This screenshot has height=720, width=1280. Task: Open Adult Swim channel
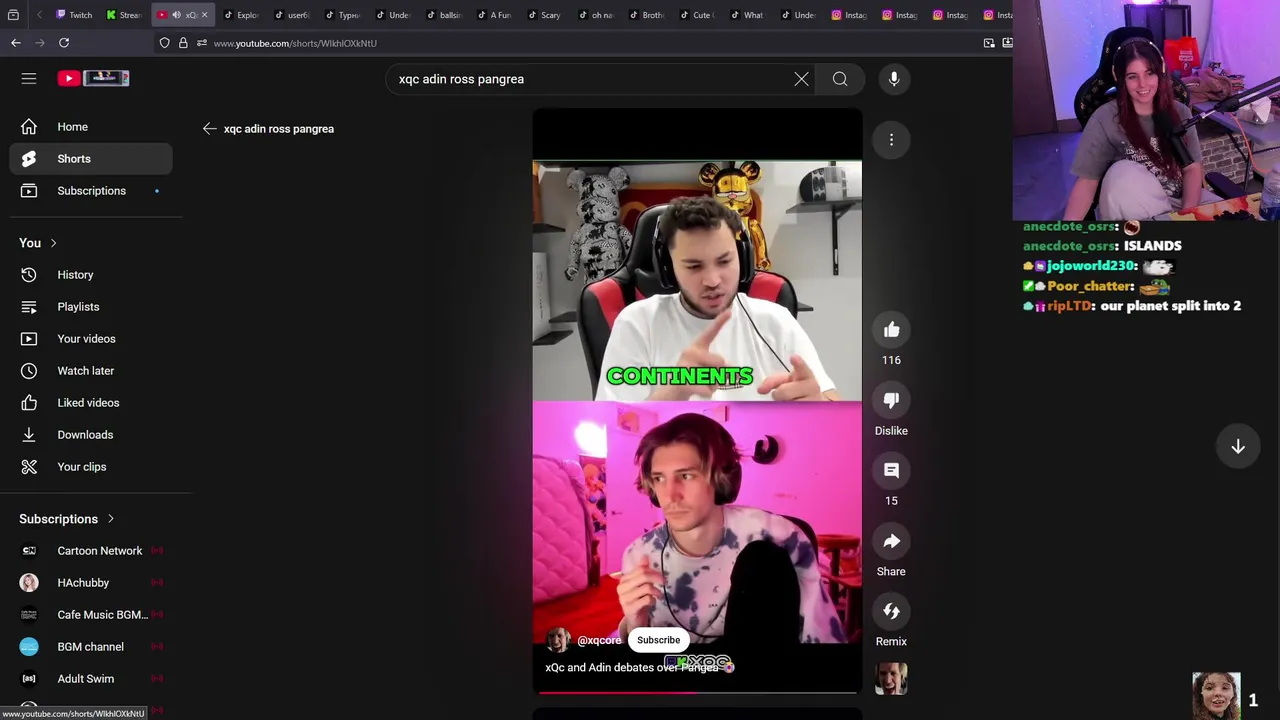click(x=91, y=679)
